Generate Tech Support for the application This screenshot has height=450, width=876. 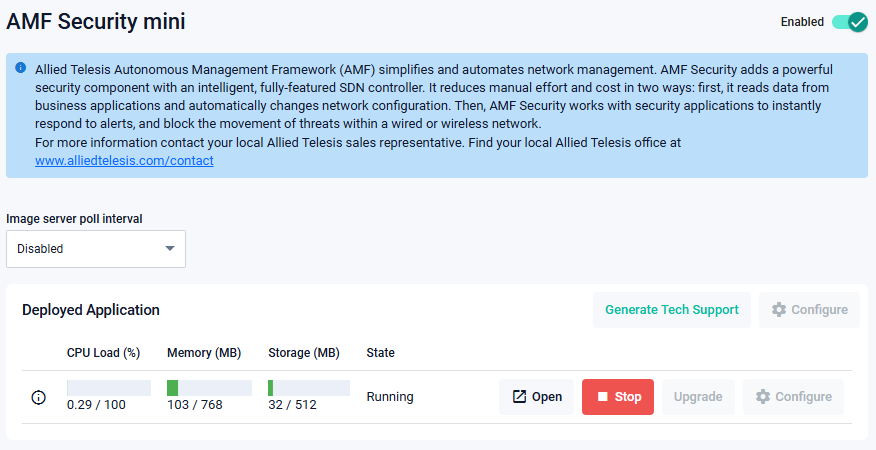click(672, 310)
